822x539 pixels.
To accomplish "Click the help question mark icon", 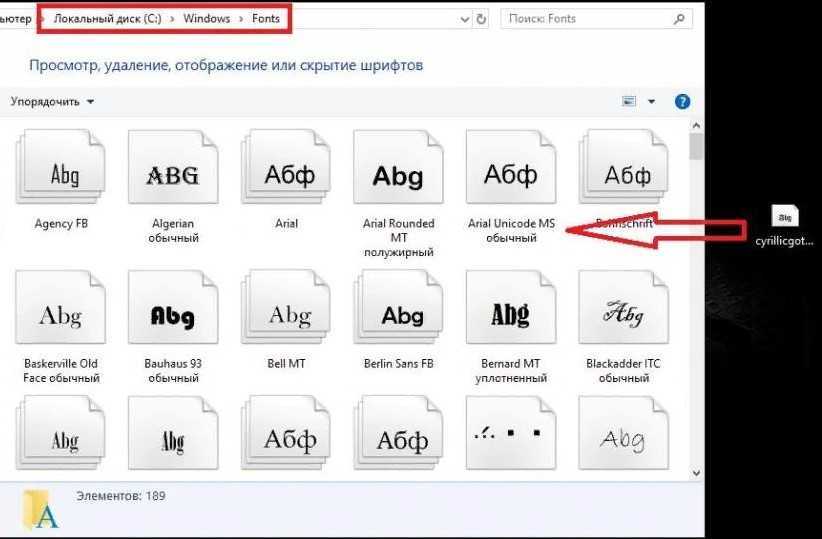I will (683, 102).
